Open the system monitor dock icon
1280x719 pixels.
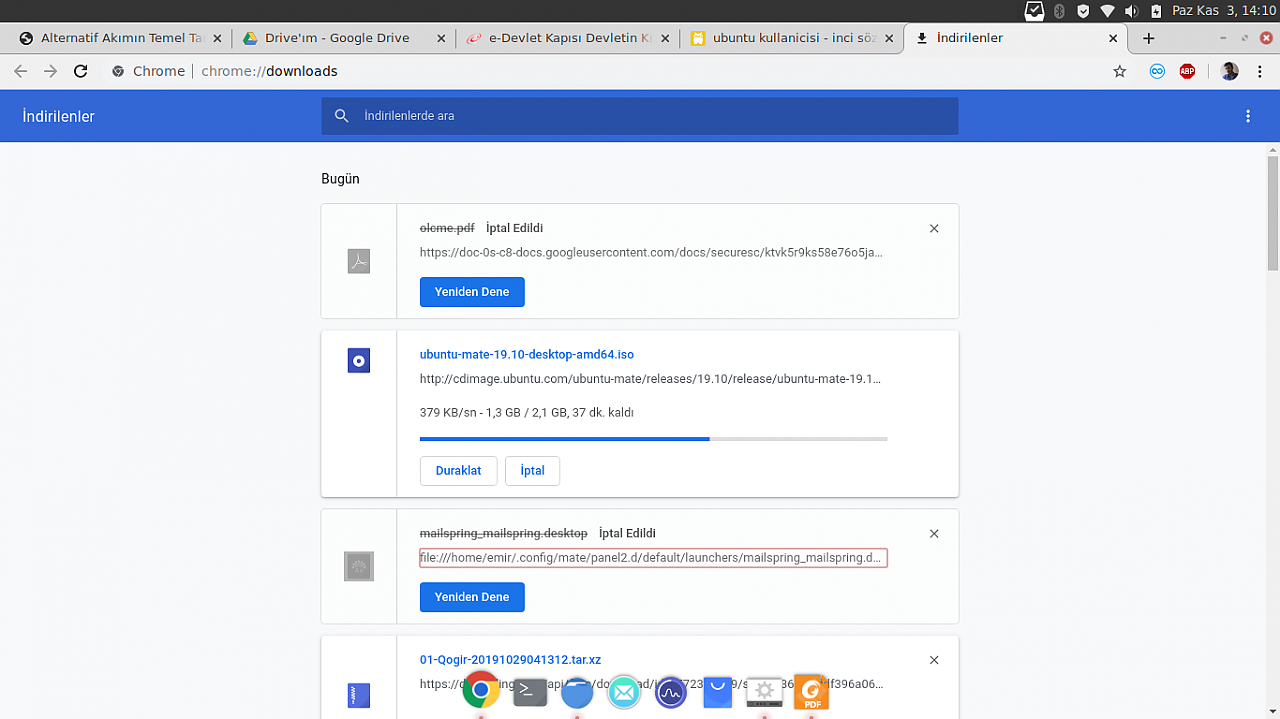[x=671, y=691]
